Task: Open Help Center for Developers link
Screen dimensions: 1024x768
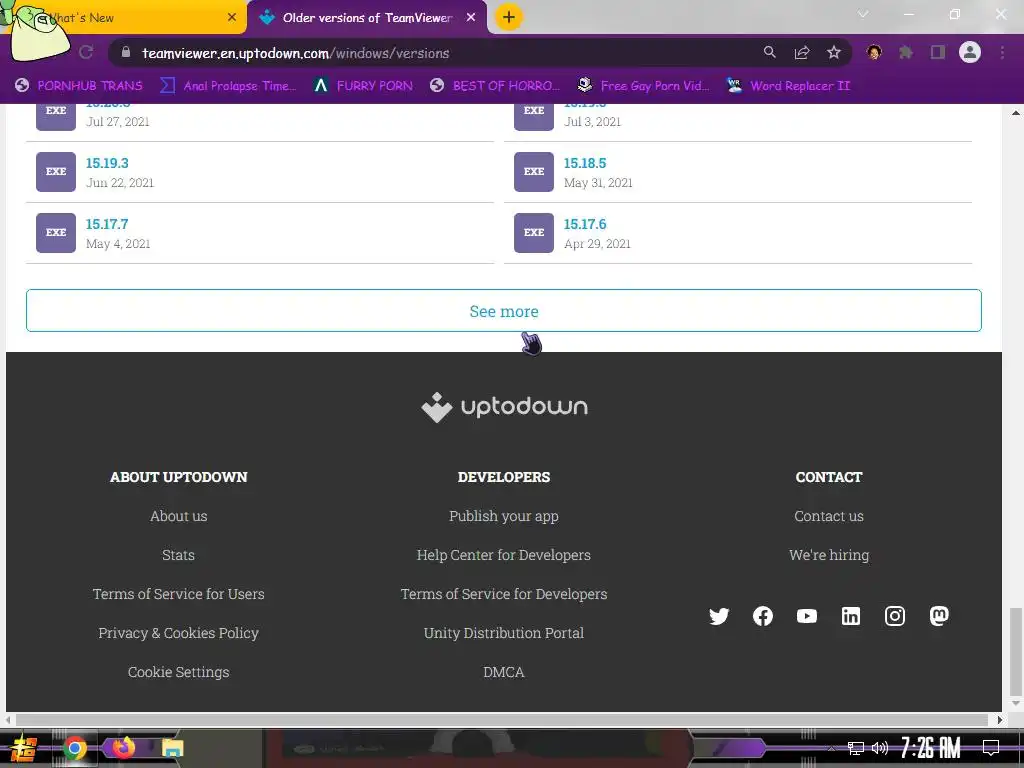Action: point(504,555)
